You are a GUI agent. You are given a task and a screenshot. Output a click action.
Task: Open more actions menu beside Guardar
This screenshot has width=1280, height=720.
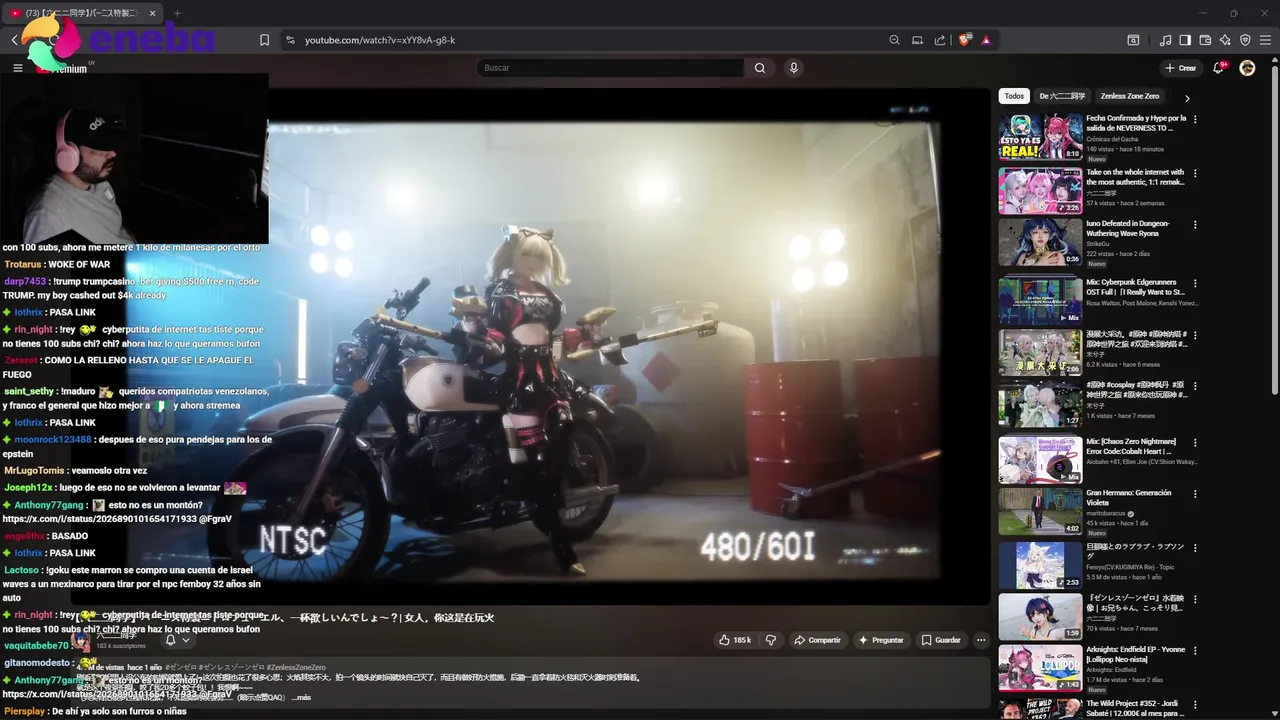(981, 640)
